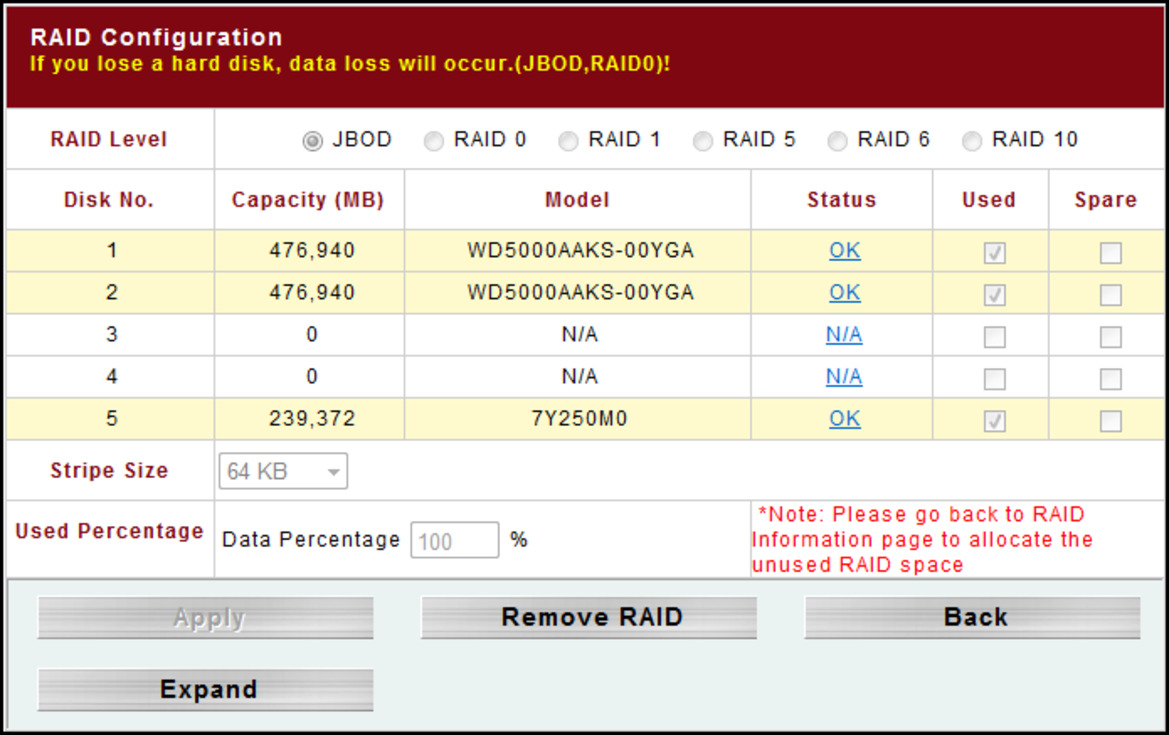The height and width of the screenshot is (735, 1169).
Task: Enable the Spare checkbox for disk 1
Action: click(x=1110, y=254)
